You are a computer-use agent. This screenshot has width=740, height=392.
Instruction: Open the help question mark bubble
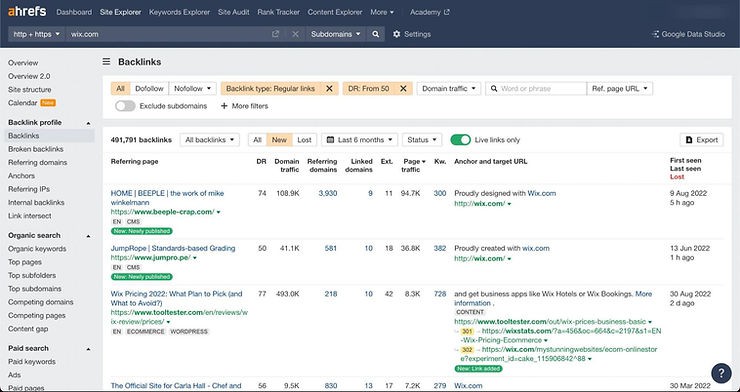pyautogui.click(x=721, y=373)
